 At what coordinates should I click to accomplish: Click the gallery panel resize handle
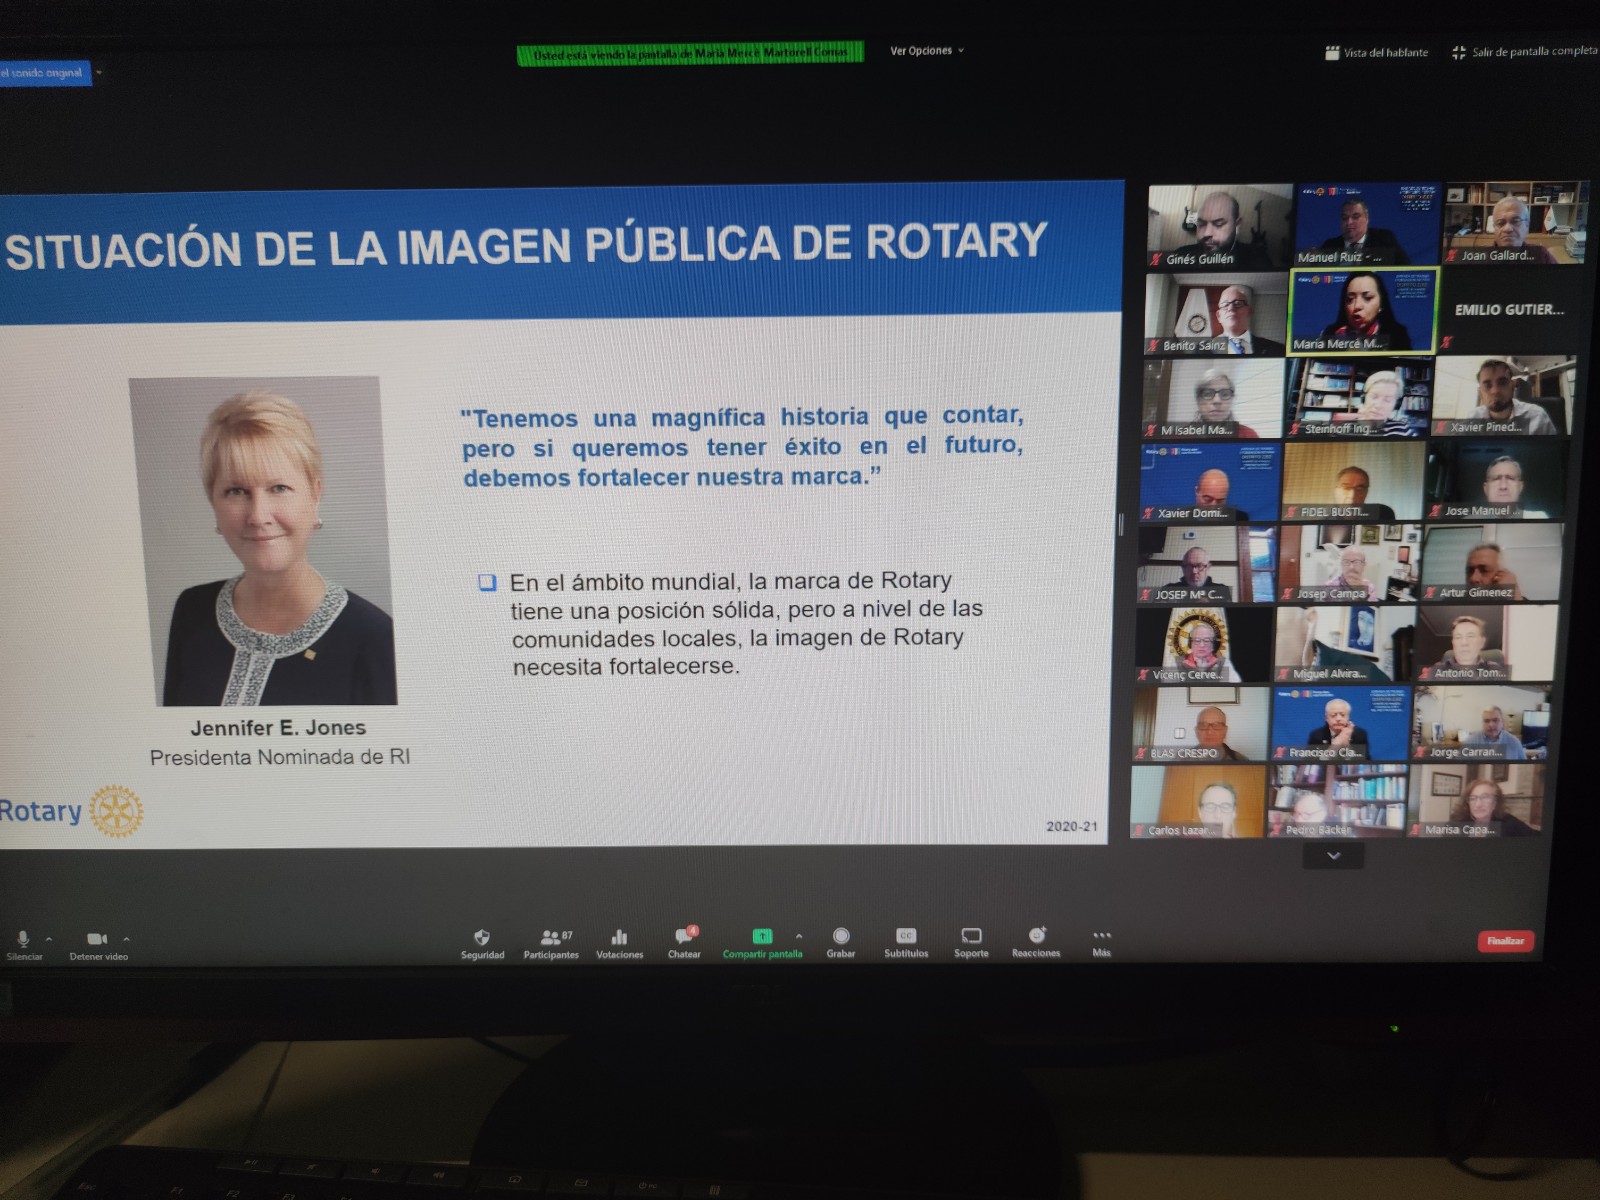pos(1121,524)
